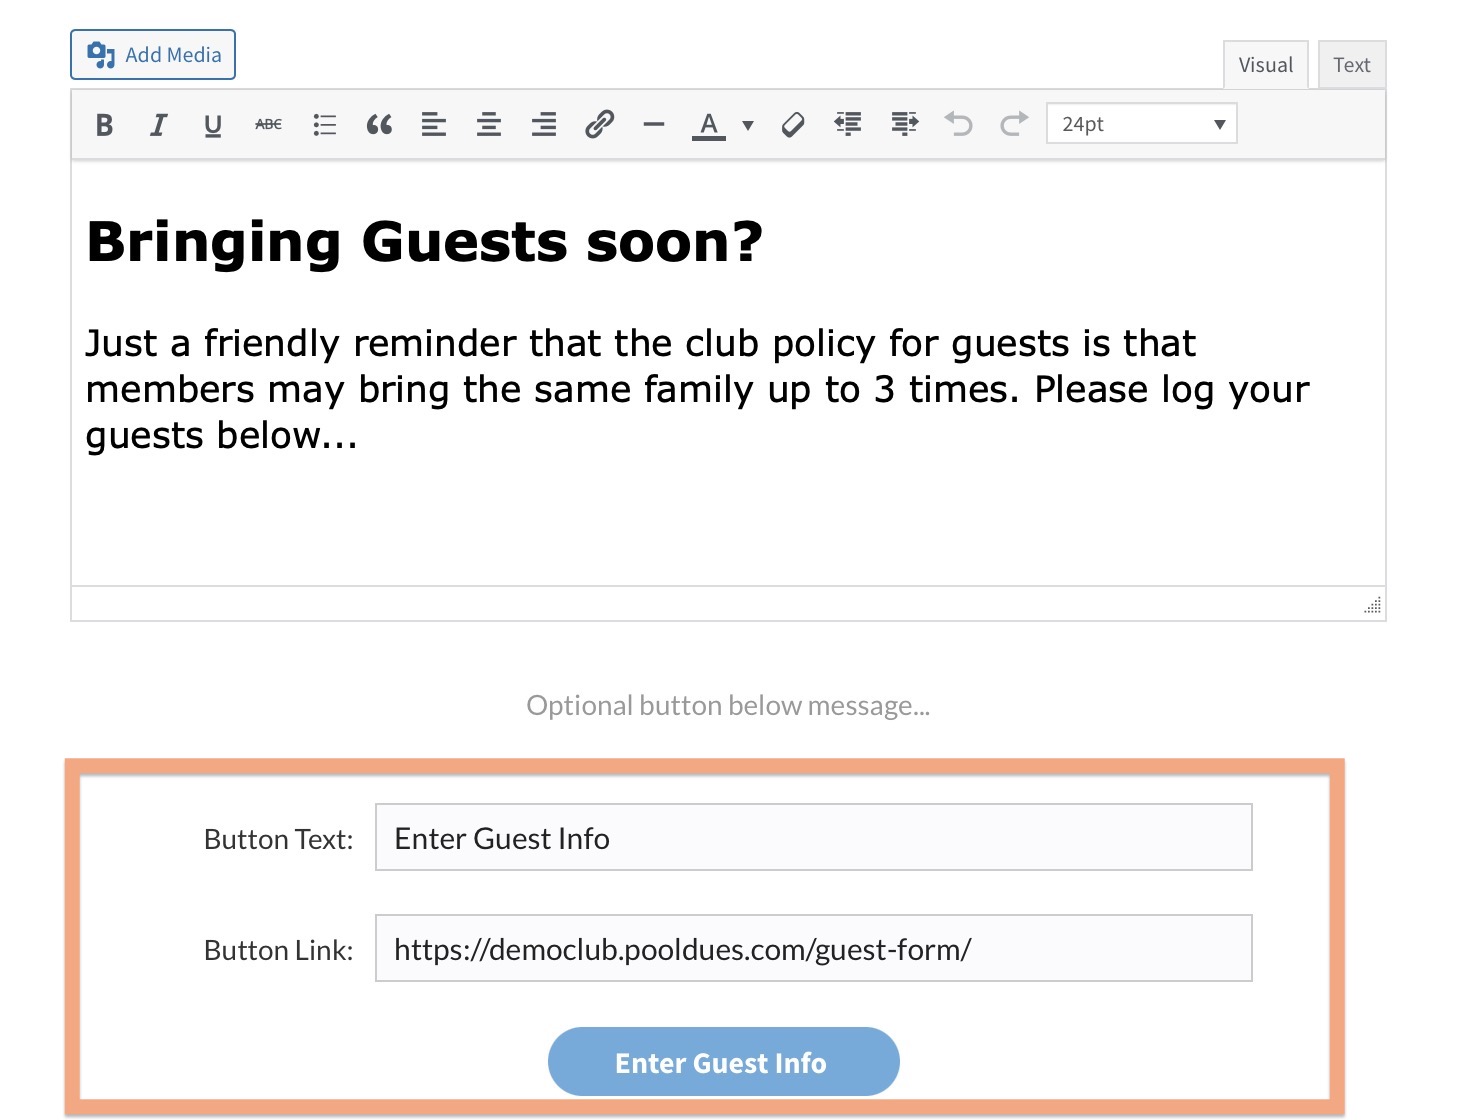Clear formatting with the eraser icon

793,125
